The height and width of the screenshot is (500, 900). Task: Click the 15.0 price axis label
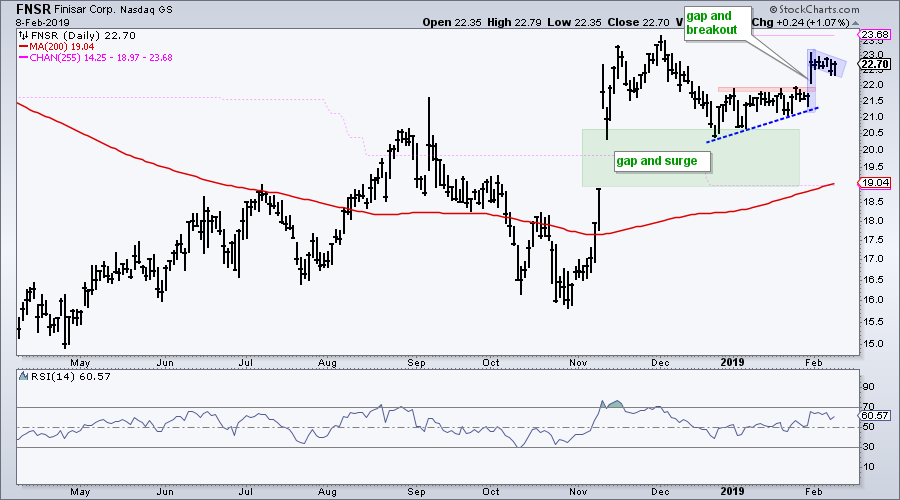tap(871, 344)
